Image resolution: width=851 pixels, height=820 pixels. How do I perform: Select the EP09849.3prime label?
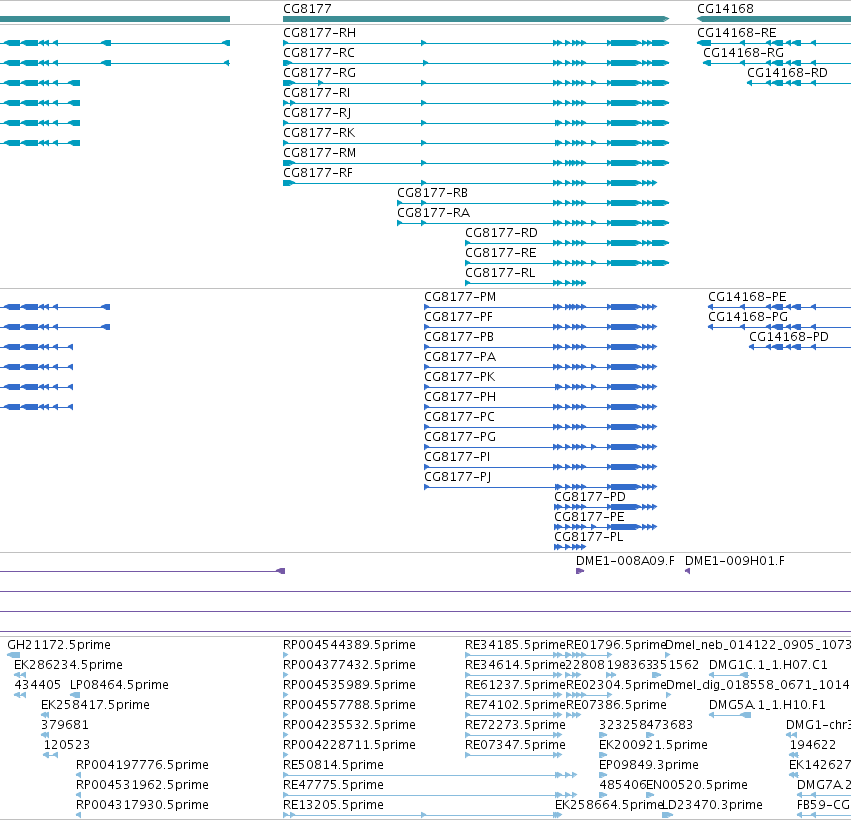point(649,765)
